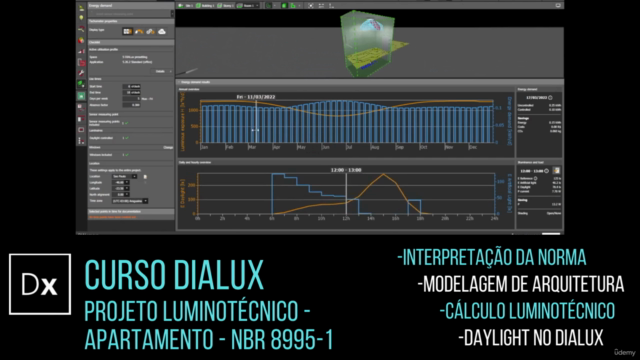Click the white hour marker on the daily chart

tap(347, 193)
